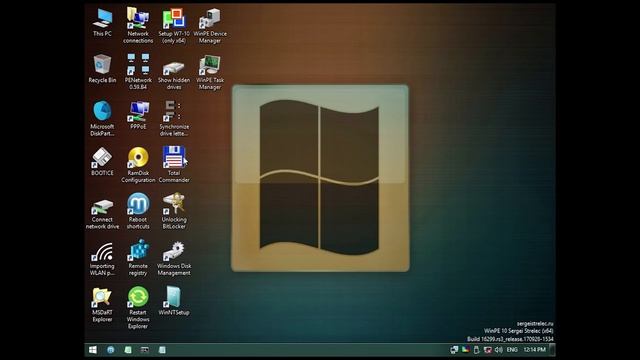The image size is (640, 360).
Task: Click Restart Windows Explorer icon
Action: (138, 308)
